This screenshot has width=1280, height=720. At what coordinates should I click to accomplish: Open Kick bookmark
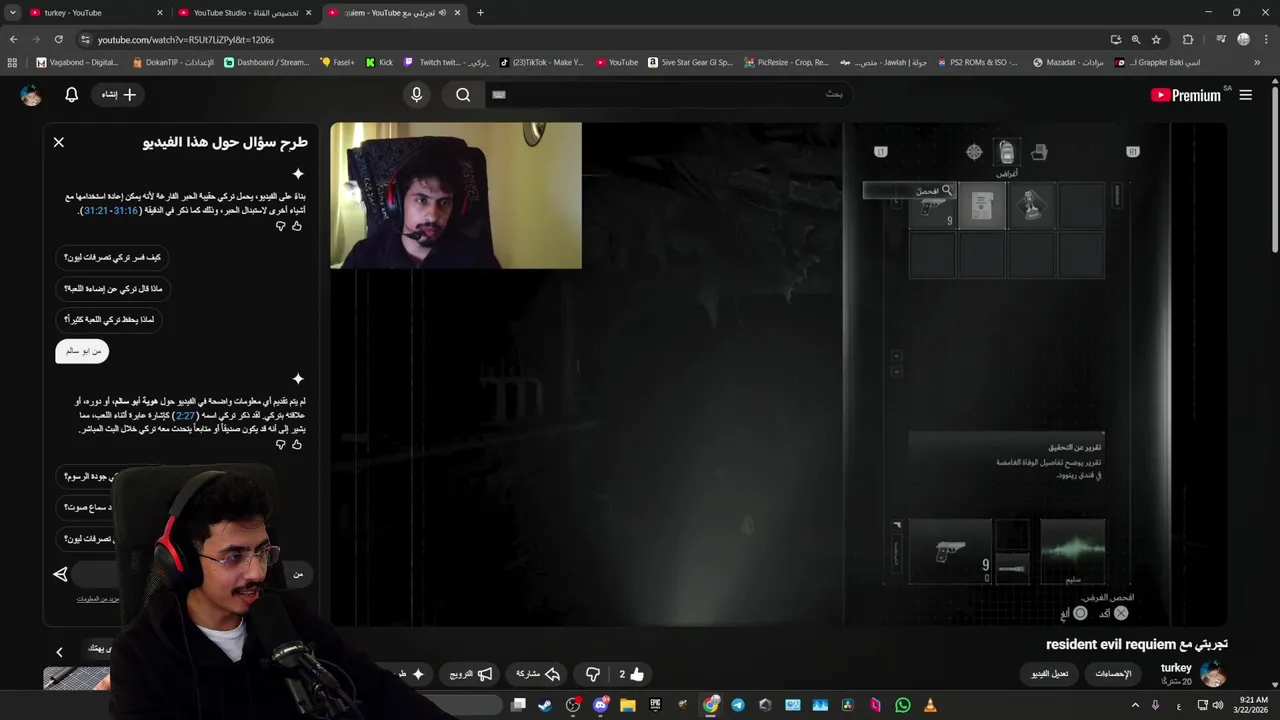[x=379, y=62]
